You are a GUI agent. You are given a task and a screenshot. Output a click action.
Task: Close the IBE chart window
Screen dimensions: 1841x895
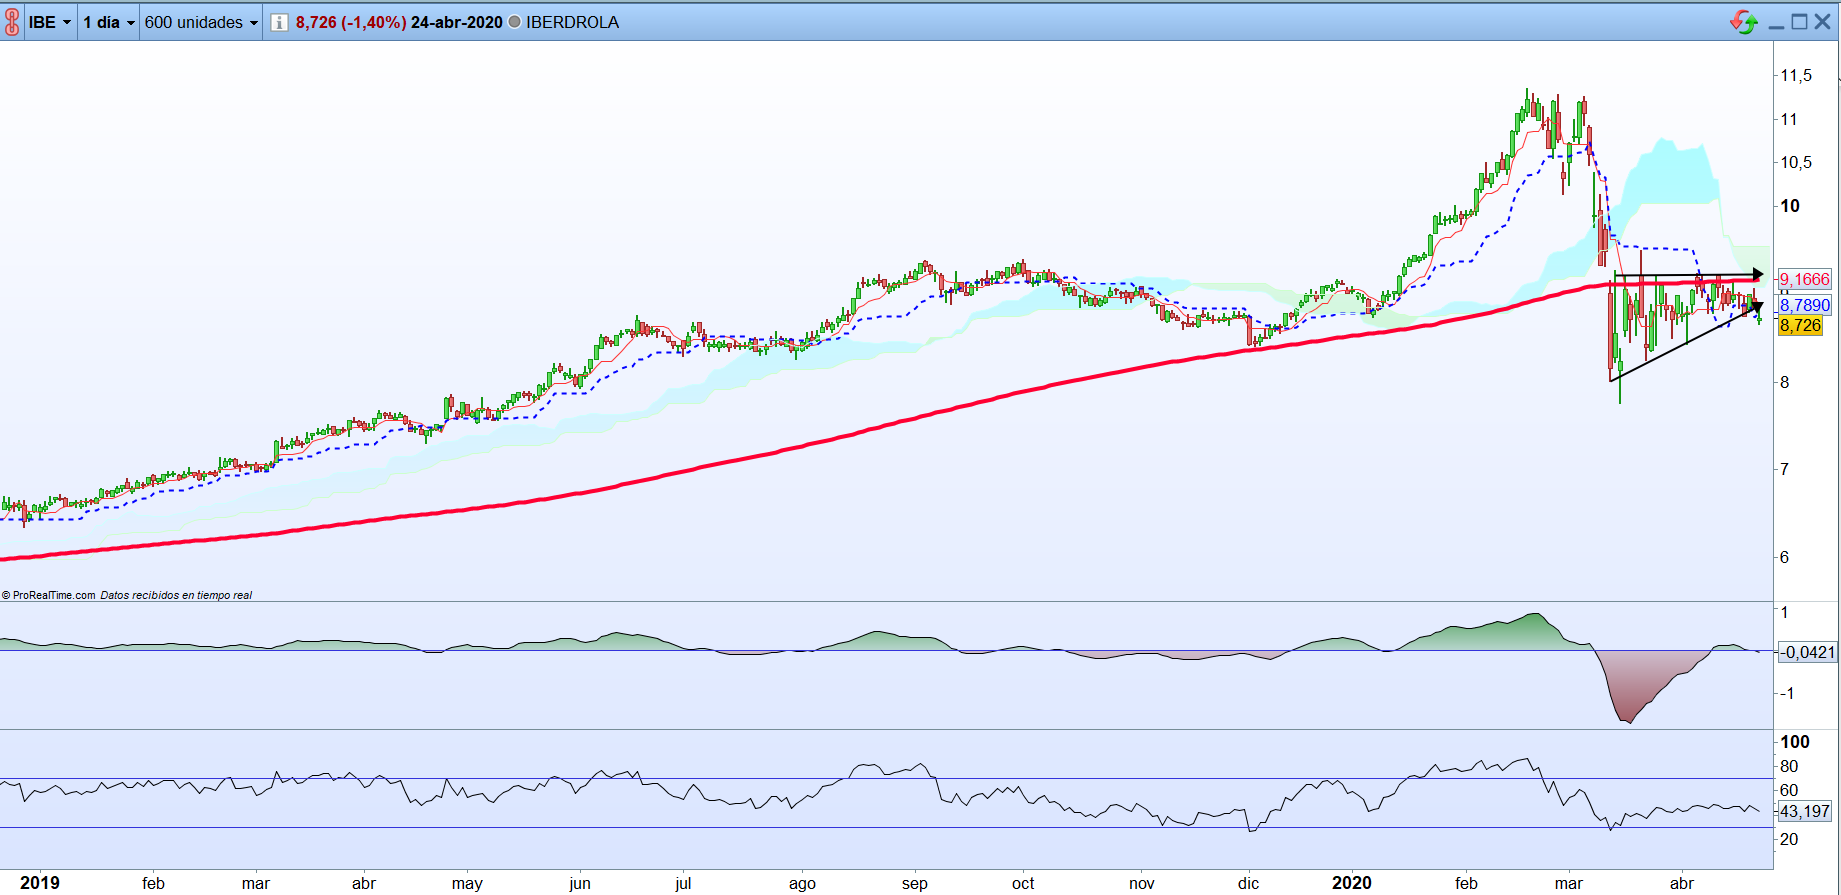(x=1823, y=22)
